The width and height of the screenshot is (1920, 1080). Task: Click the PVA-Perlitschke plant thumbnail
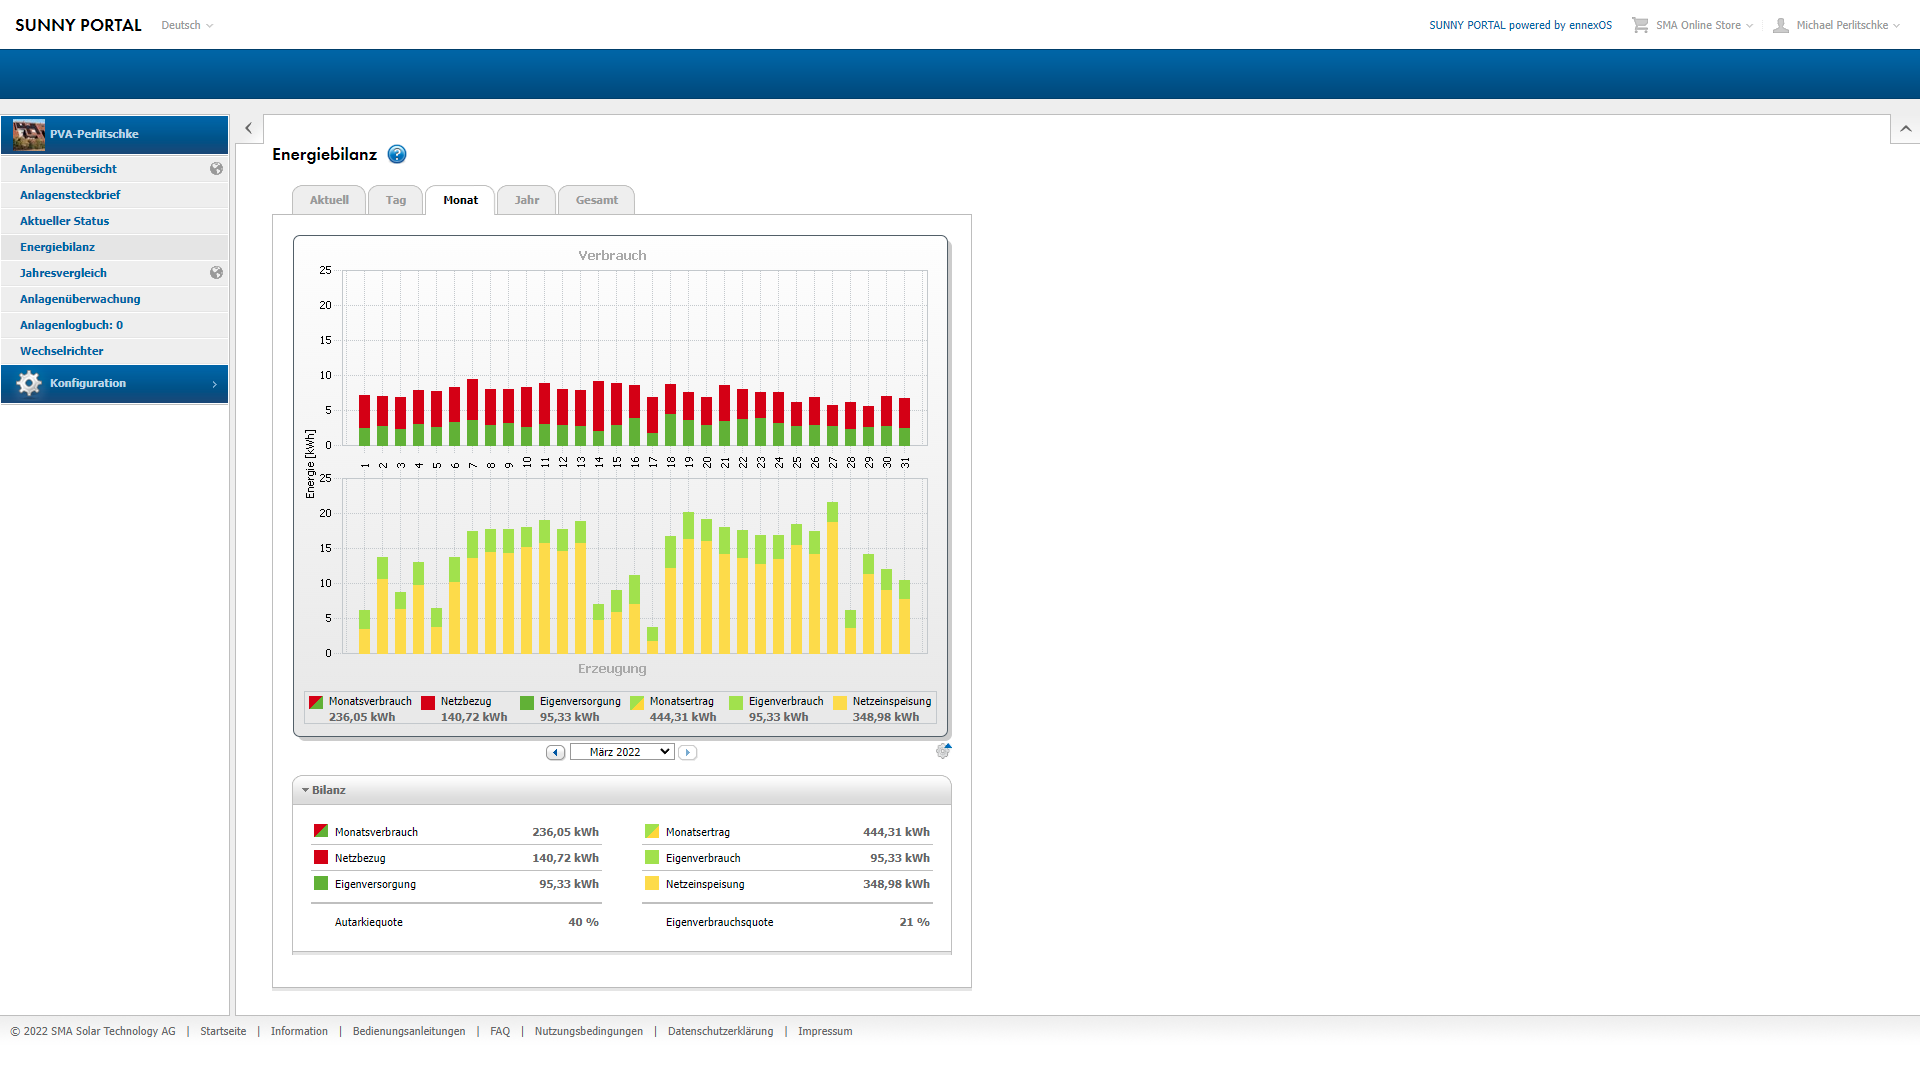click(x=29, y=134)
